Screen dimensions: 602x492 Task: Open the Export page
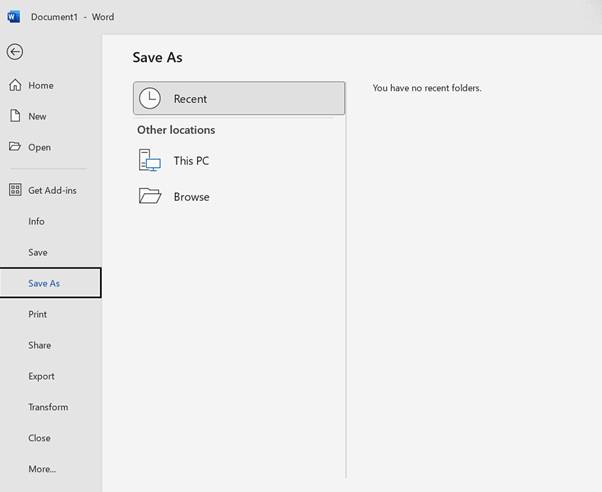(x=41, y=376)
